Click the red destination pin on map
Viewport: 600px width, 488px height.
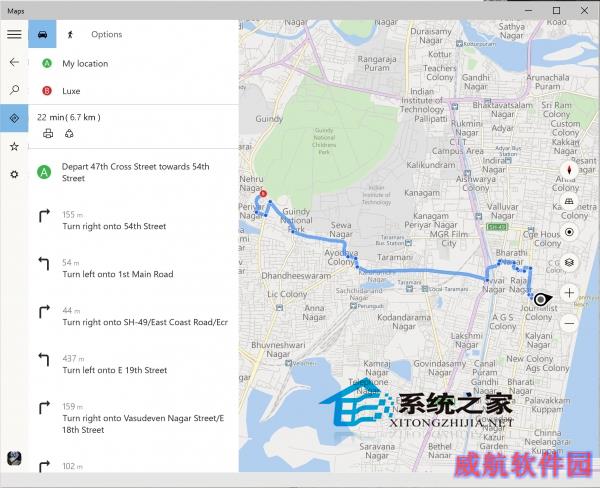coord(263,194)
